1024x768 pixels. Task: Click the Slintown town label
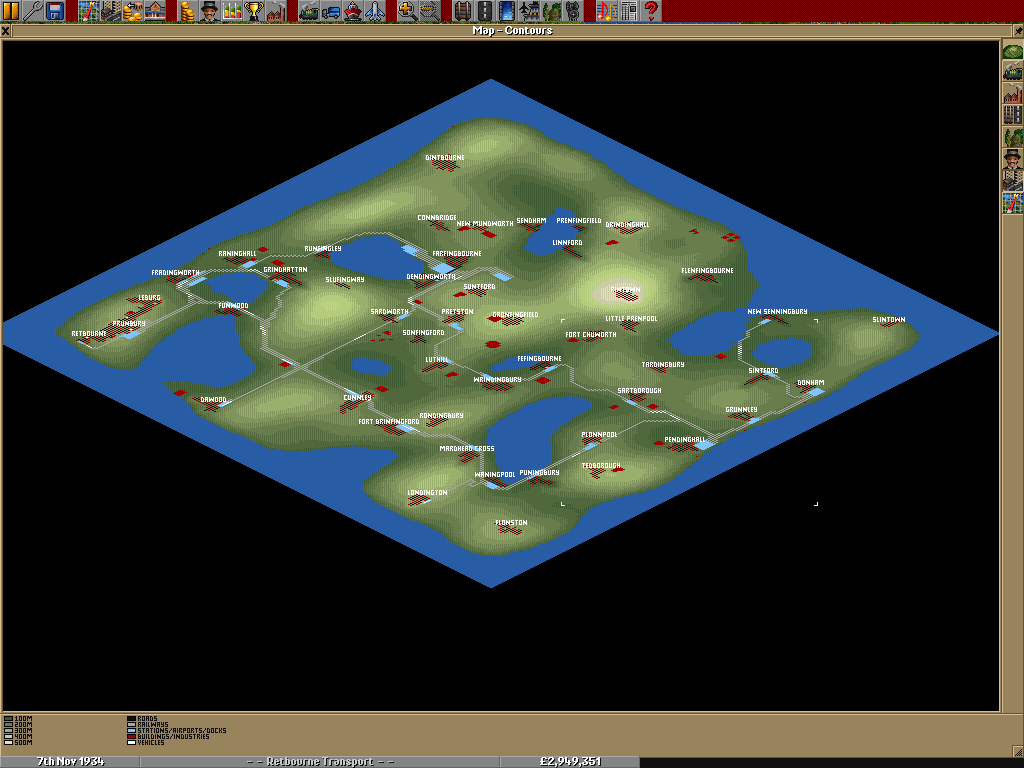click(889, 319)
